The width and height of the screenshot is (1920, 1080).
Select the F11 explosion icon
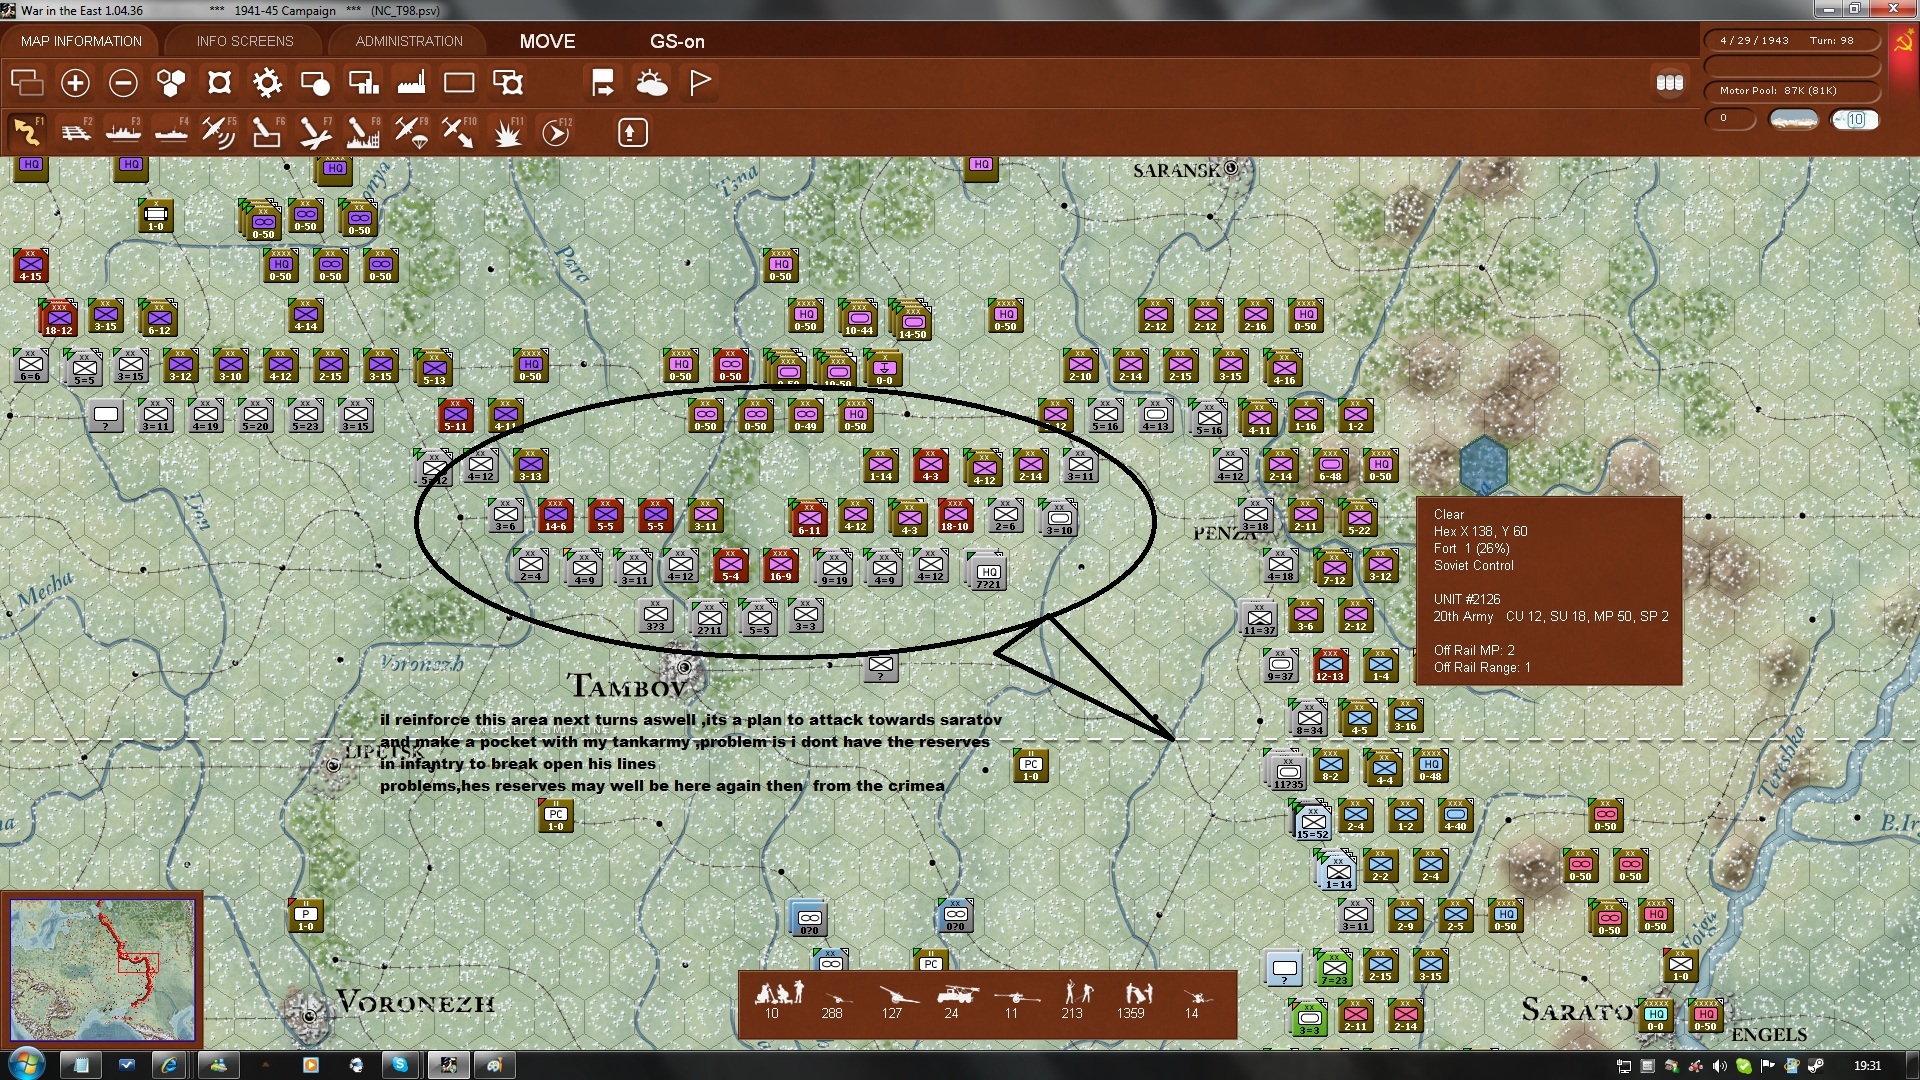508,132
